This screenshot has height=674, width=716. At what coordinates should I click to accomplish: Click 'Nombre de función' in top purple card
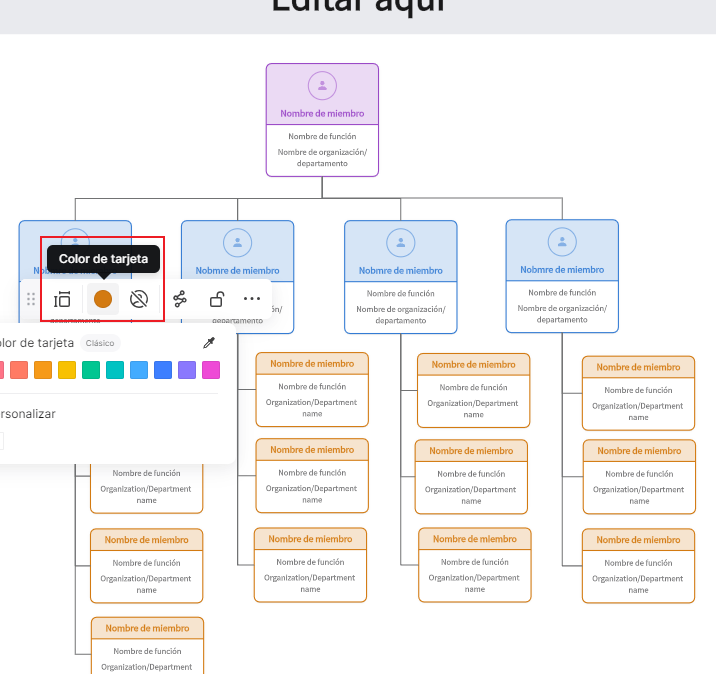tap(322, 136)
